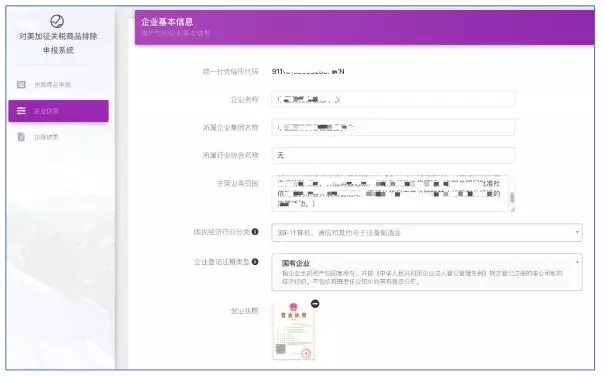This screenshot has height=376, width=603.
Task: Click info icon beside 国民经济行业分类 label
Action: click(255, 232)
